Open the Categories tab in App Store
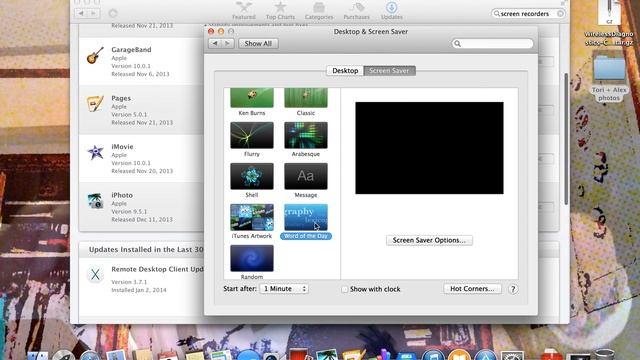The width and height of the screenshot is (640, 360). pyautogui.click(x=319, y=11)
